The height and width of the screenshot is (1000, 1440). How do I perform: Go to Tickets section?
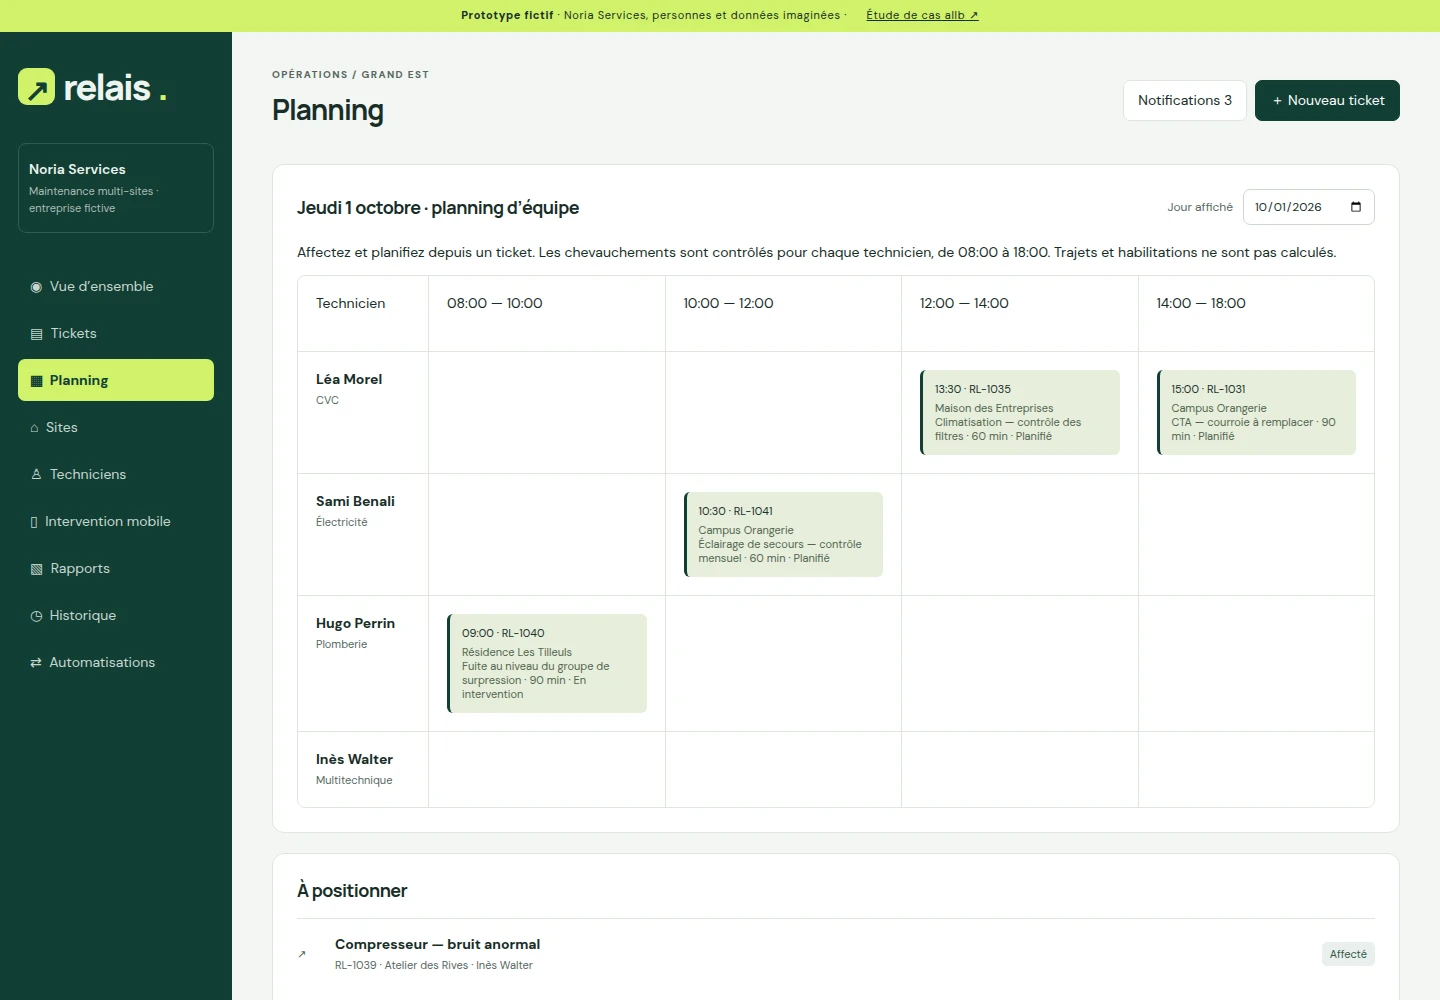click(116, 333)
